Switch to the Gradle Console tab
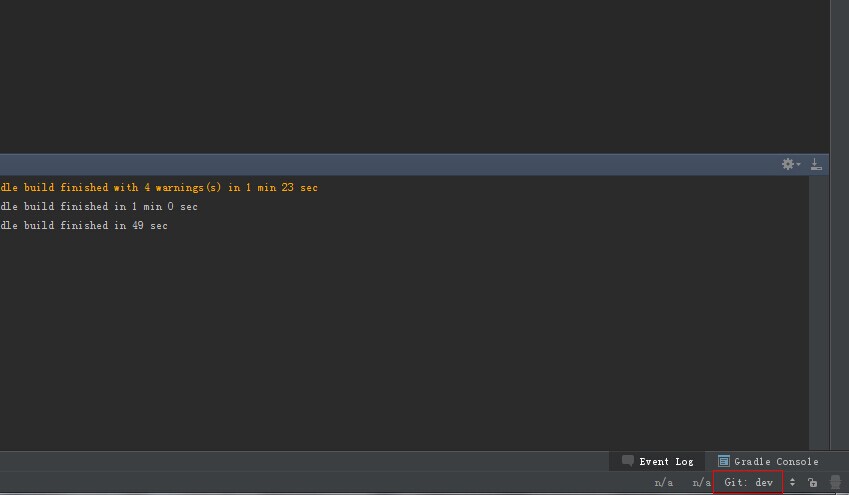This screenshot has height=495, width=849. pos(768,461)
